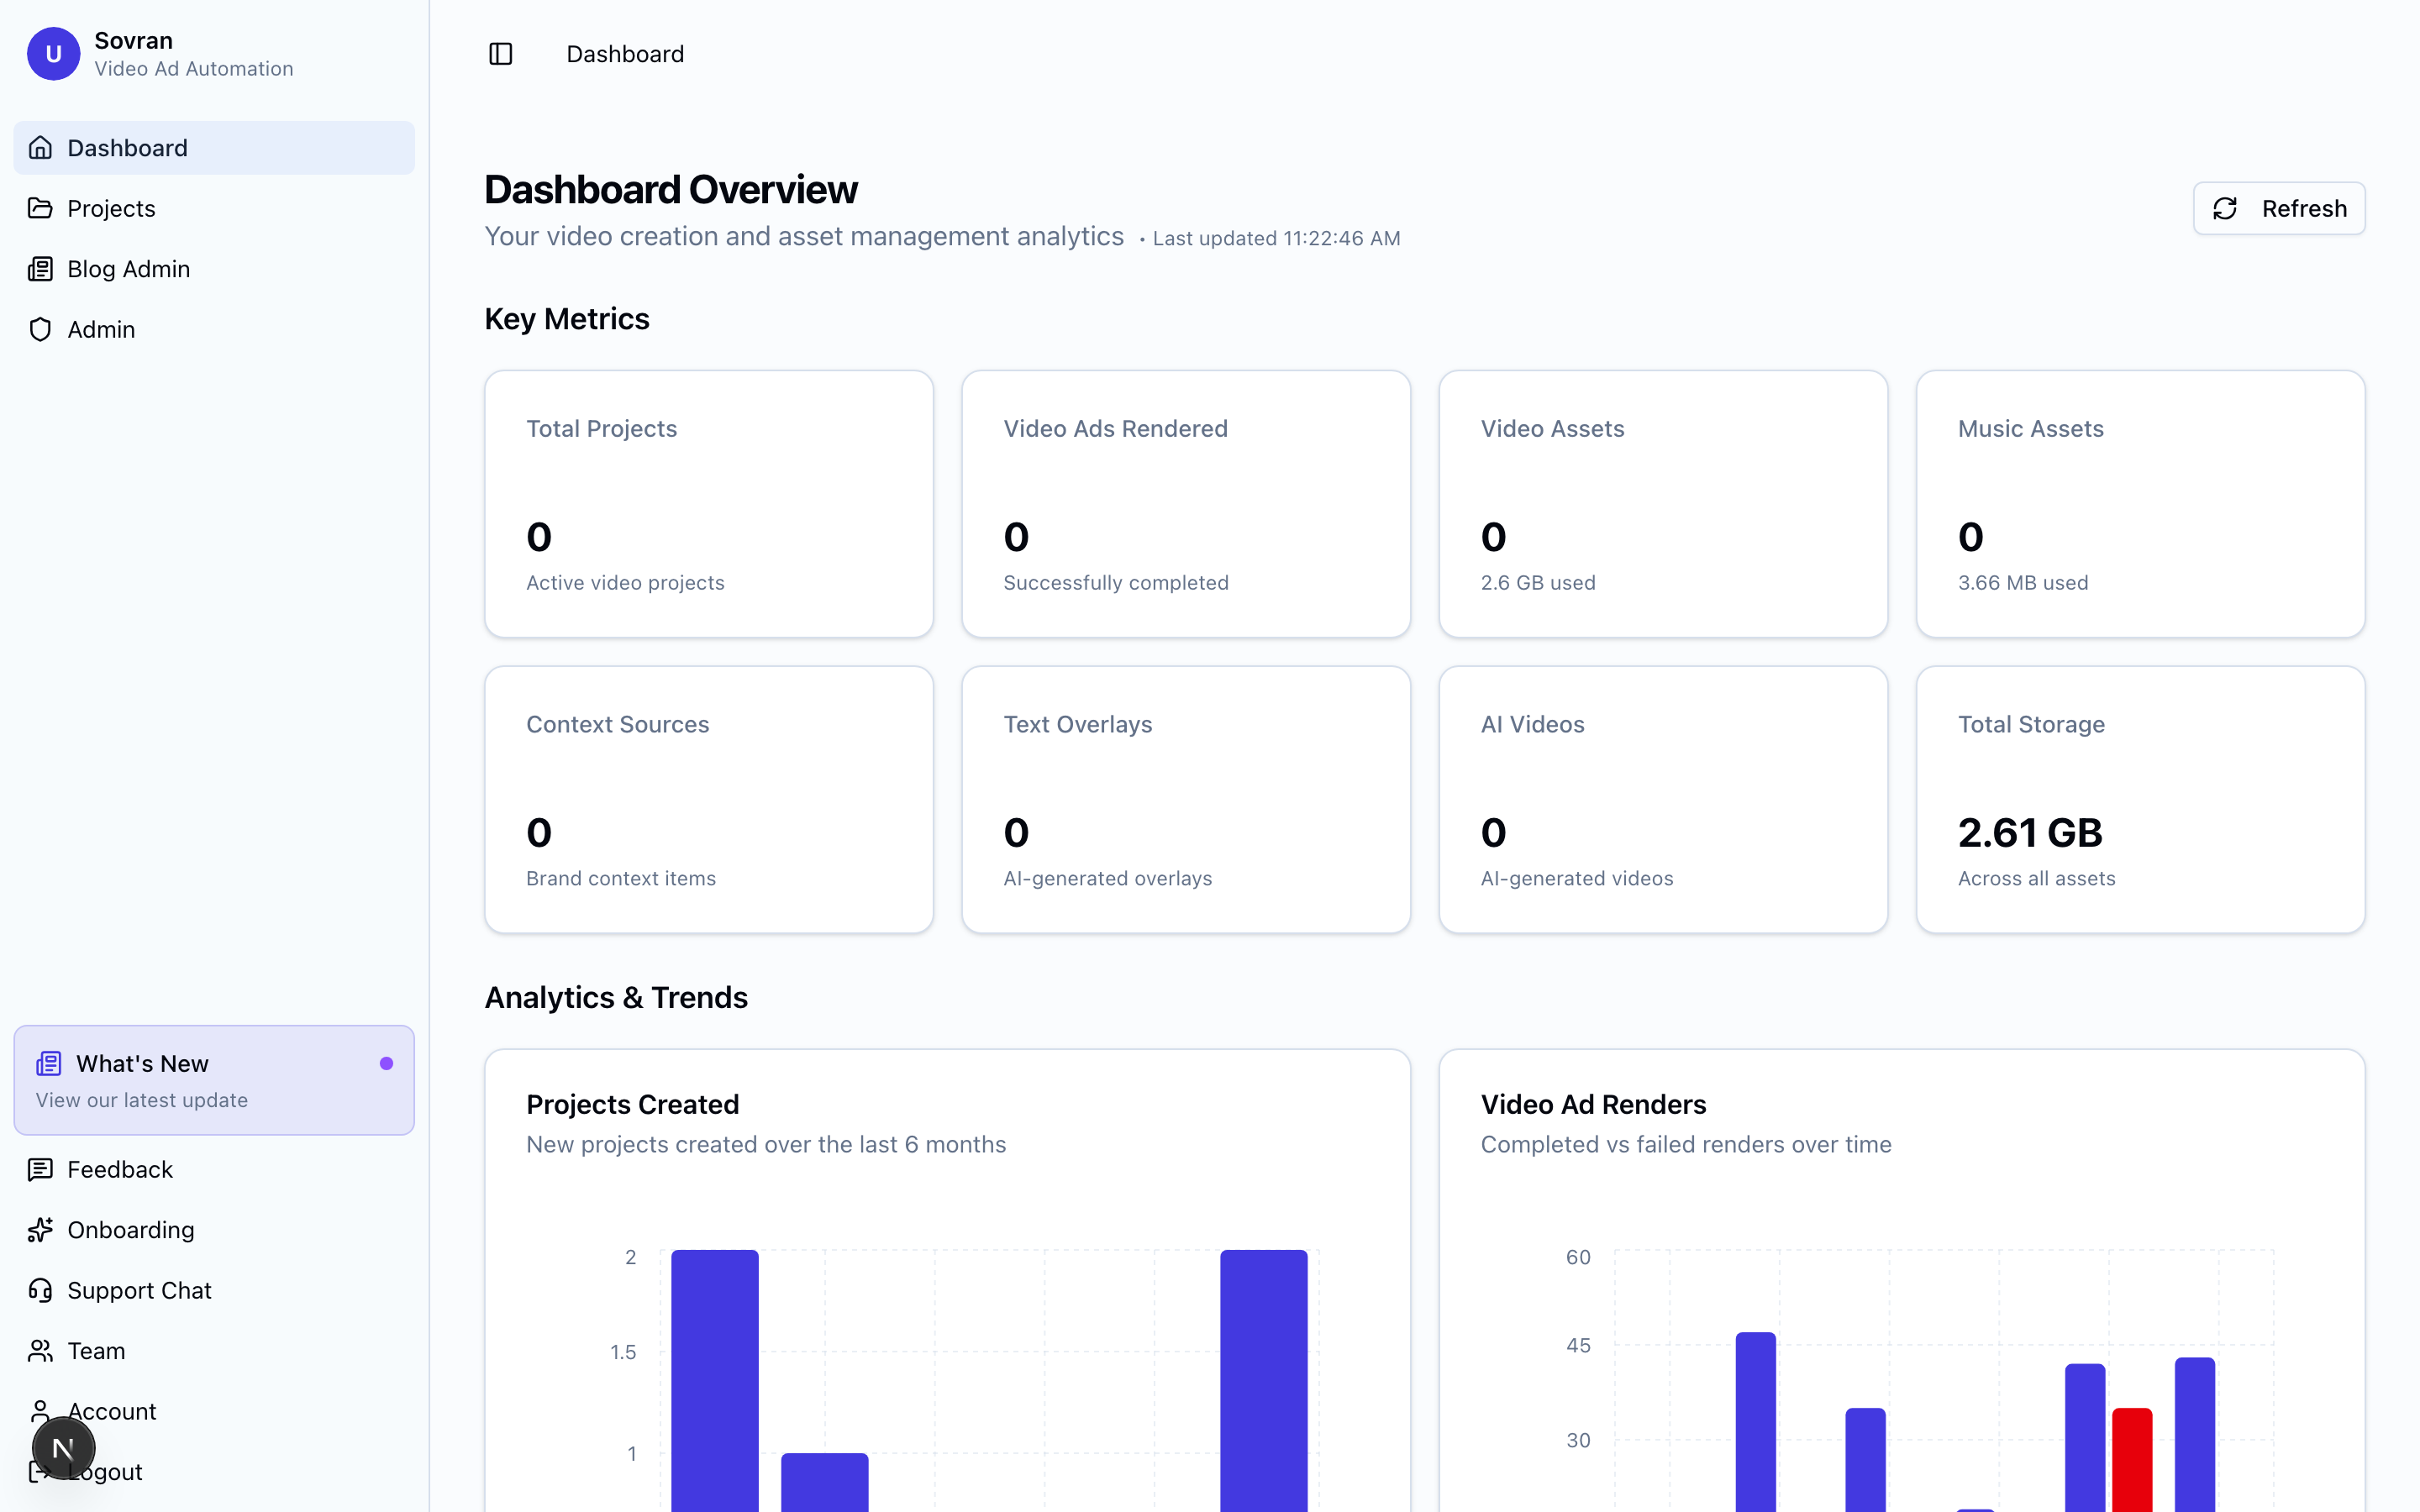Open the Feedback page

(x=214, y=1169)
